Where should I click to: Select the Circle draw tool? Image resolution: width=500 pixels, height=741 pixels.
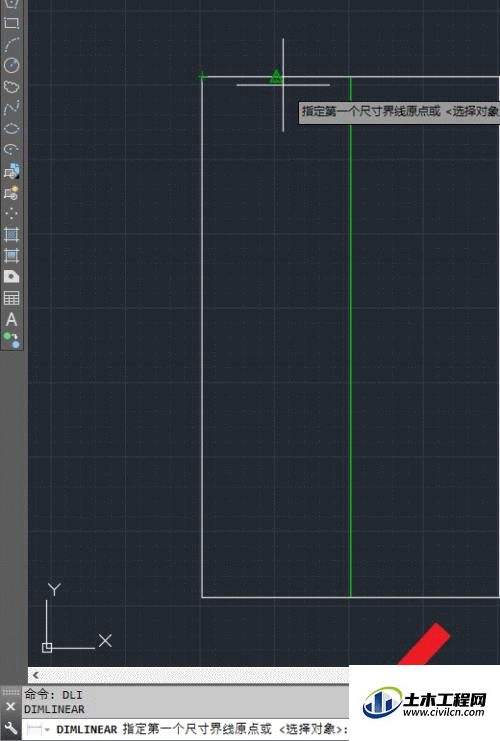click(x=11, y=65)
